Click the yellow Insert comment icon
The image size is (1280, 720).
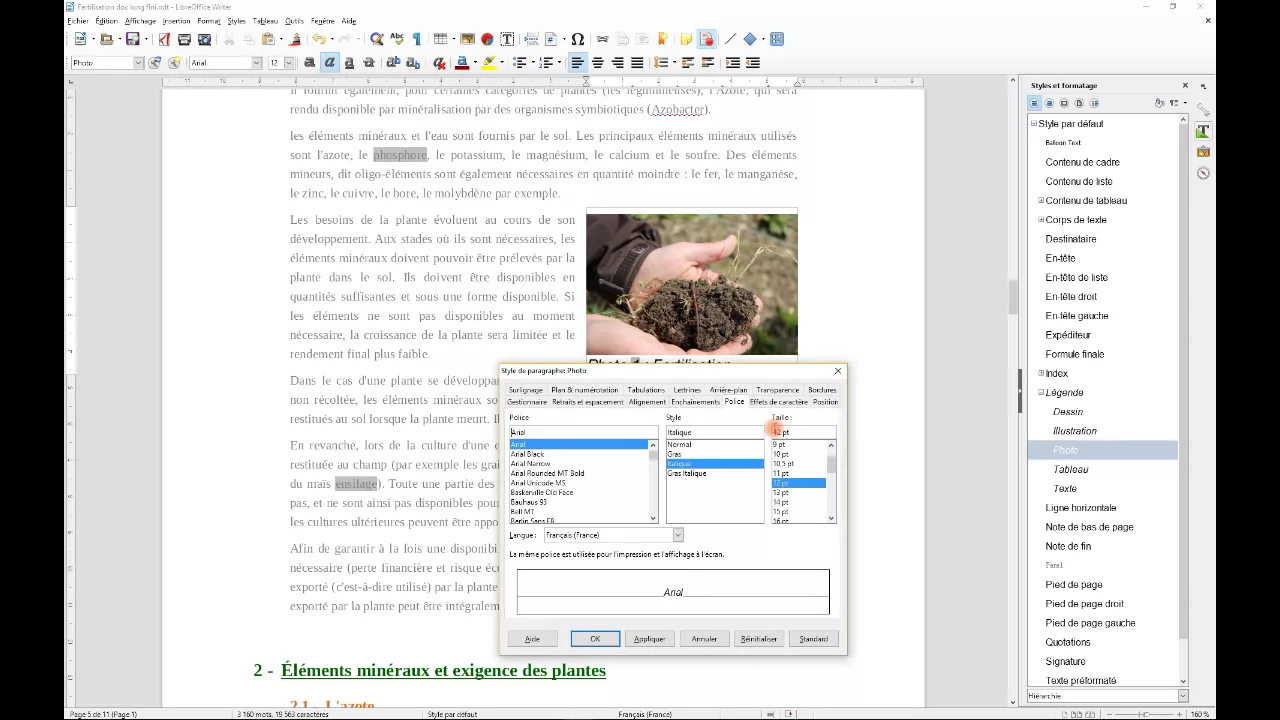(686, 39)
